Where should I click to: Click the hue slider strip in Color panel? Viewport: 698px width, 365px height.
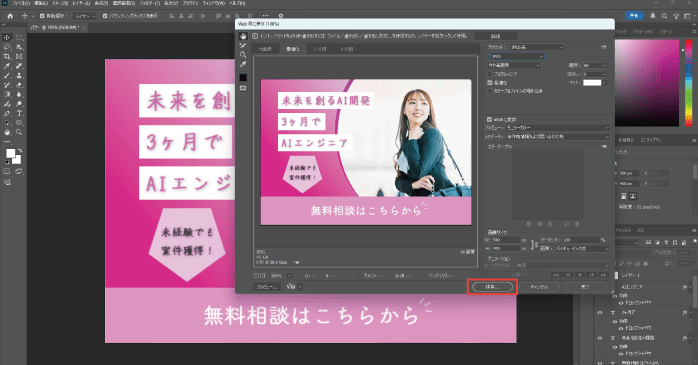pos(689,83)
